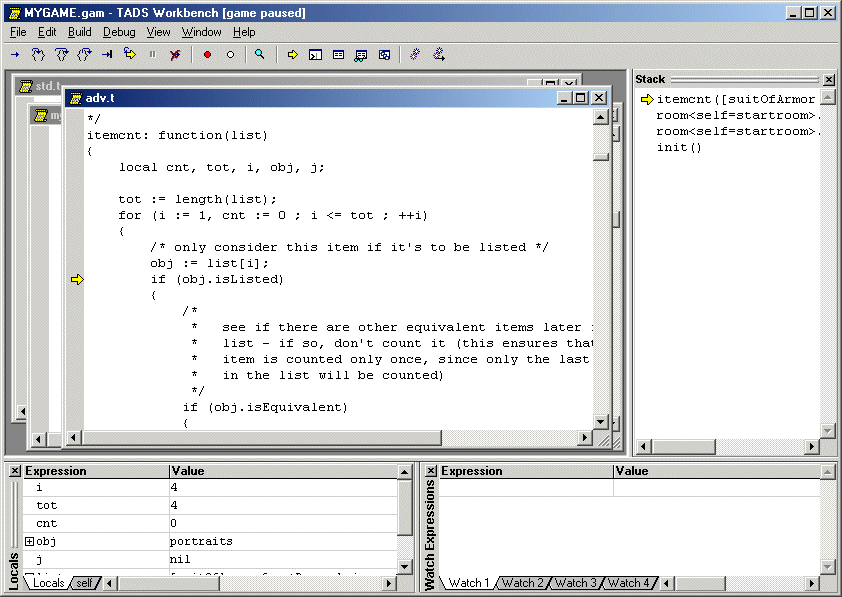The image size is (842, 597).
Task: Switch to the Watch 2 tab
Action: click(523, 583)
